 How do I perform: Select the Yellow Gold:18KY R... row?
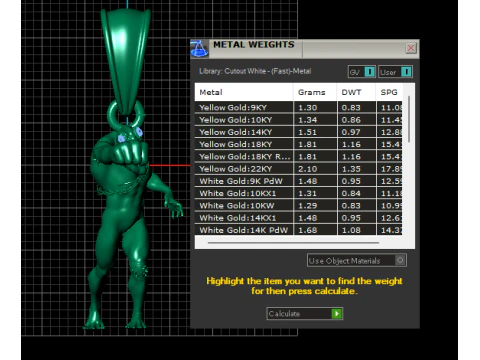[298, 157]
